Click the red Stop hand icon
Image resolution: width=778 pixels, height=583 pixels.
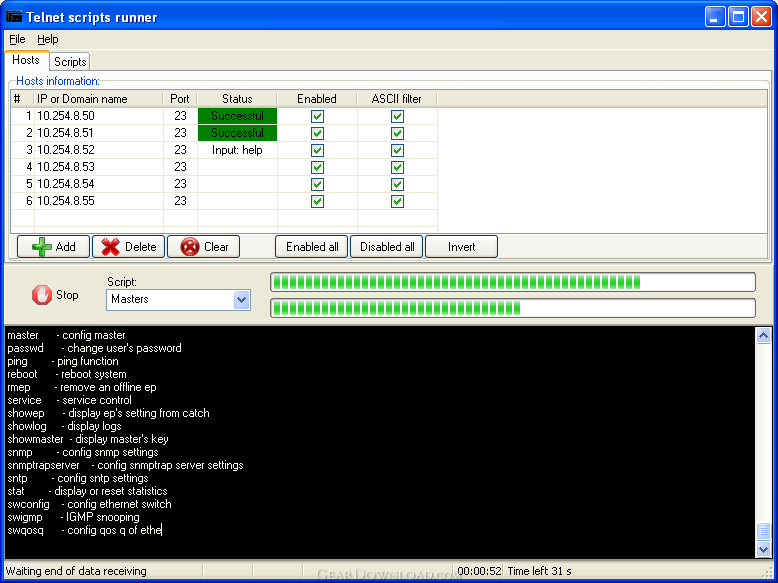coord(42,295)
